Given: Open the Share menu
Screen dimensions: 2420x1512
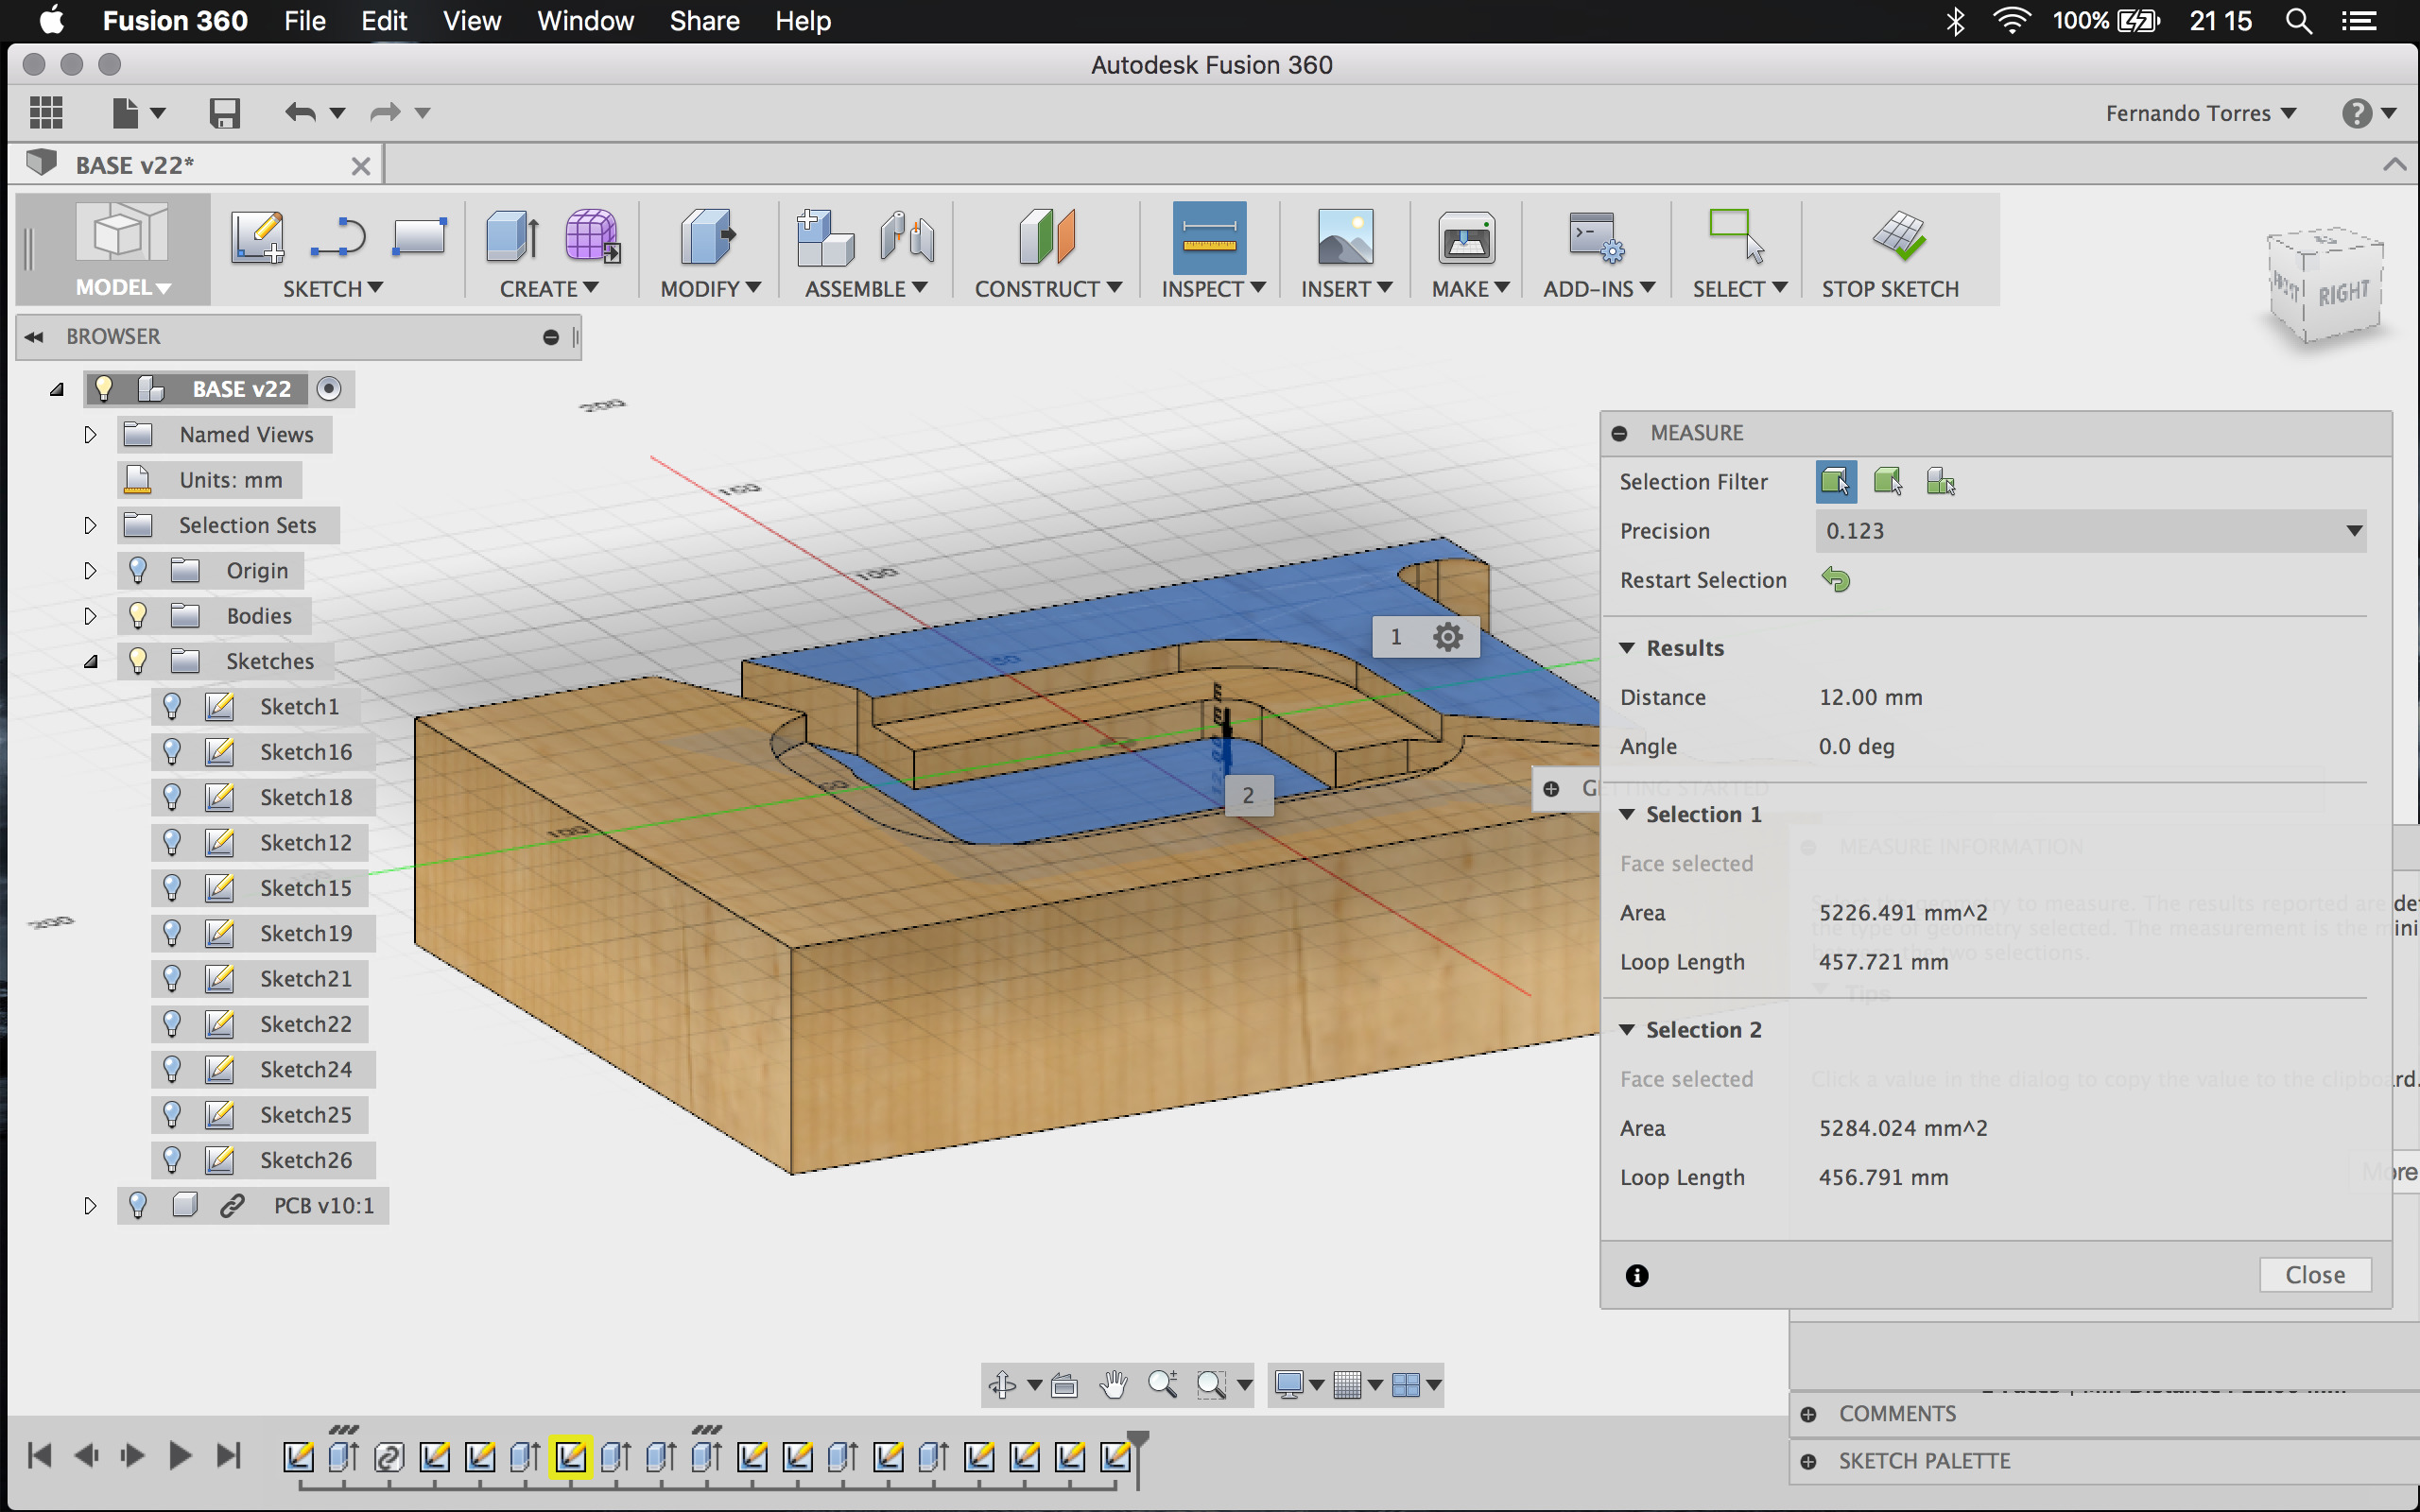Looking at the screenshot, I should (x=704, y=21).
